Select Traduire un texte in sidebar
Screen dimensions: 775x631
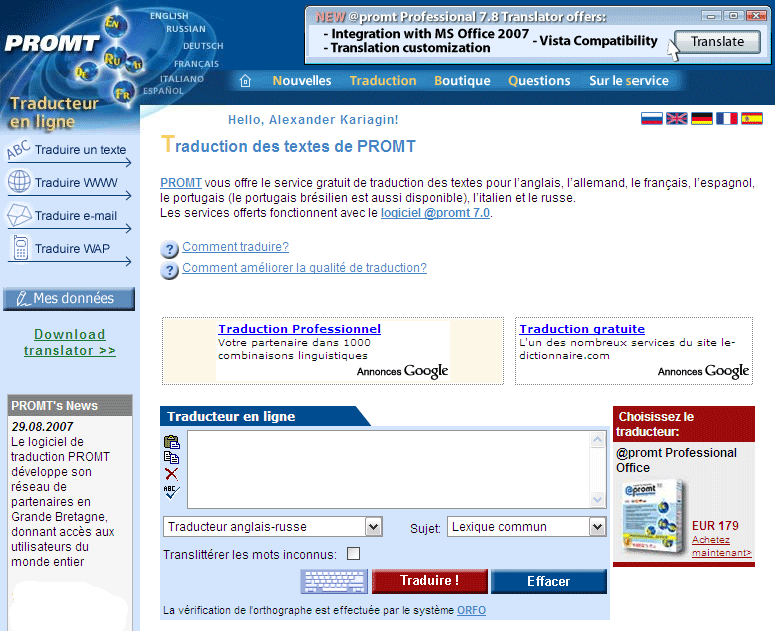(x=81, y=150)
